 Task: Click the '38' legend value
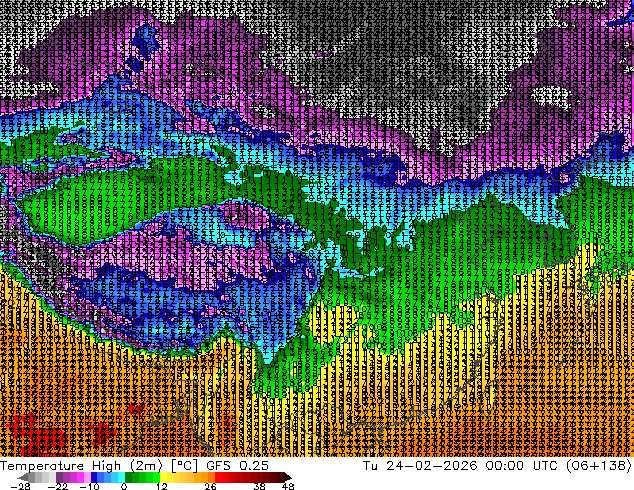(260, 486)
